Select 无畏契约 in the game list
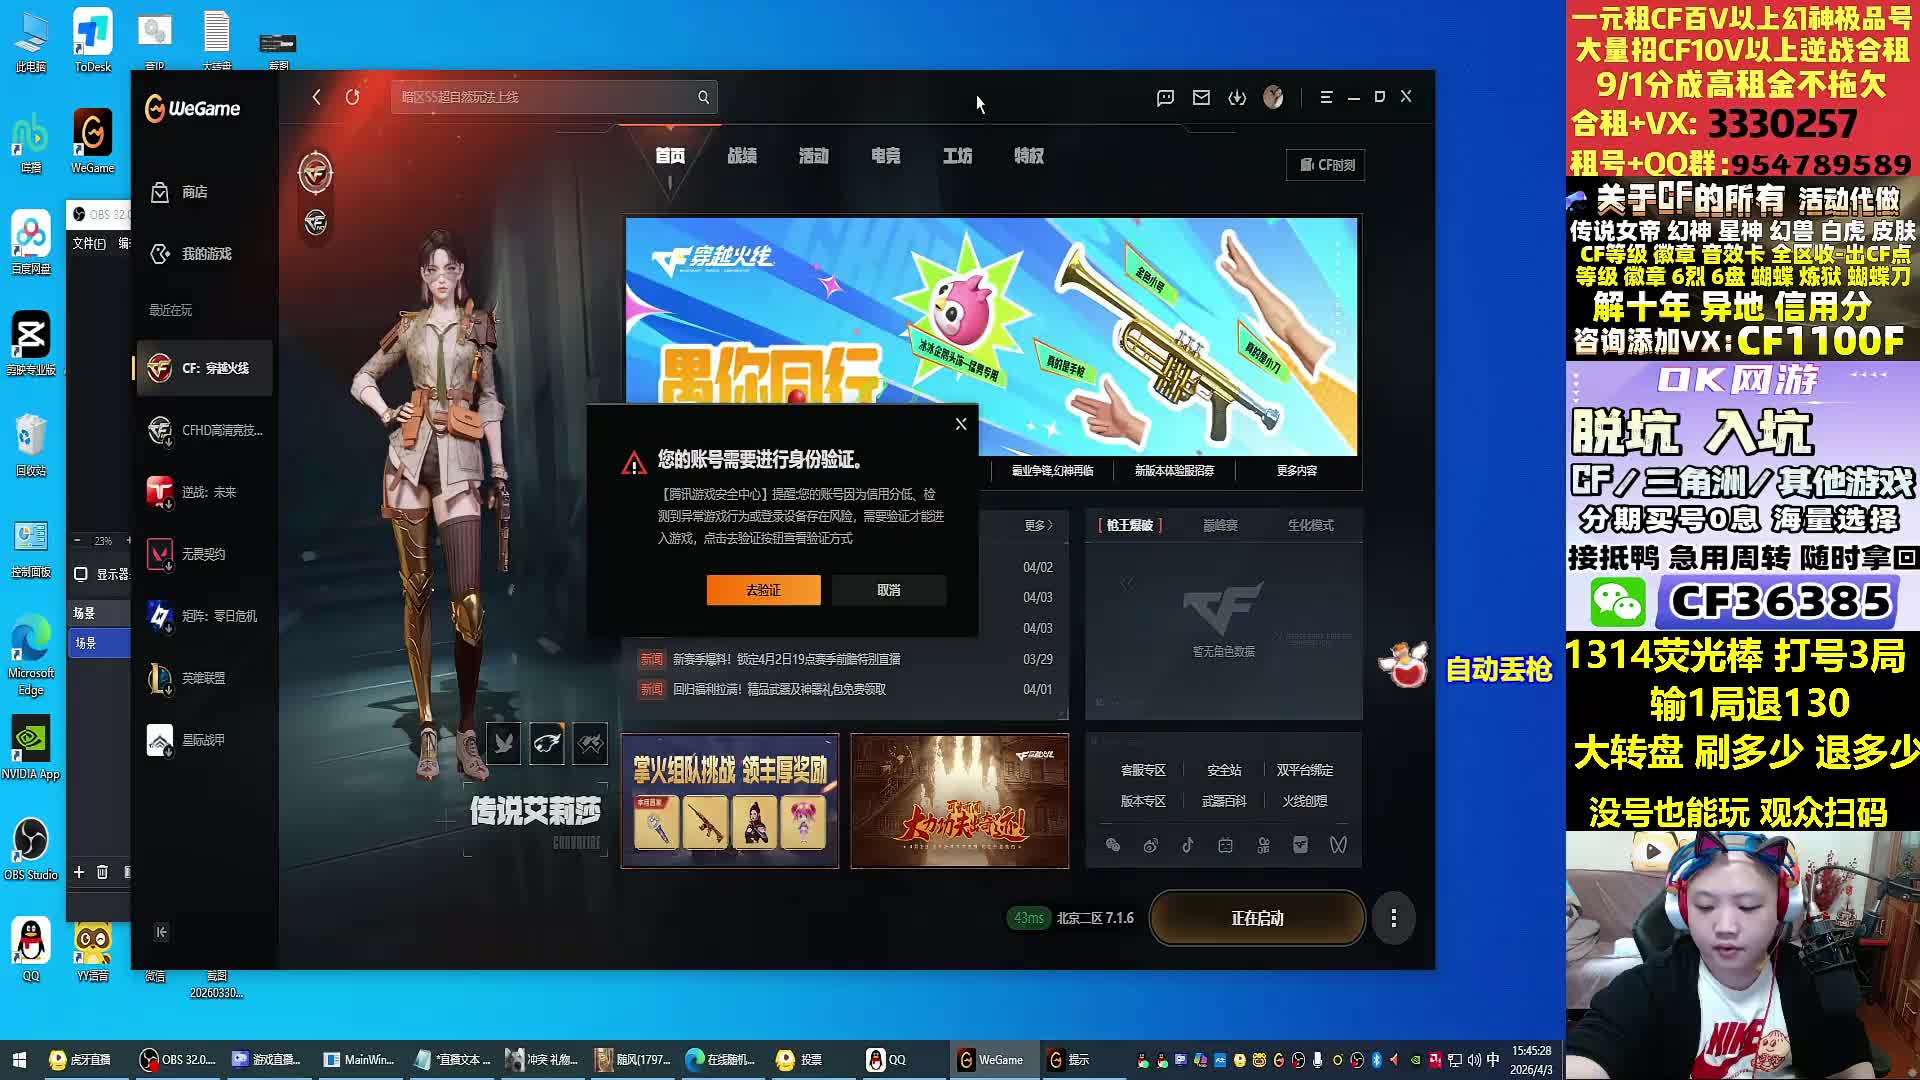The height and width of the screenshot is (1080, 1920). click(x=203, y=554)
